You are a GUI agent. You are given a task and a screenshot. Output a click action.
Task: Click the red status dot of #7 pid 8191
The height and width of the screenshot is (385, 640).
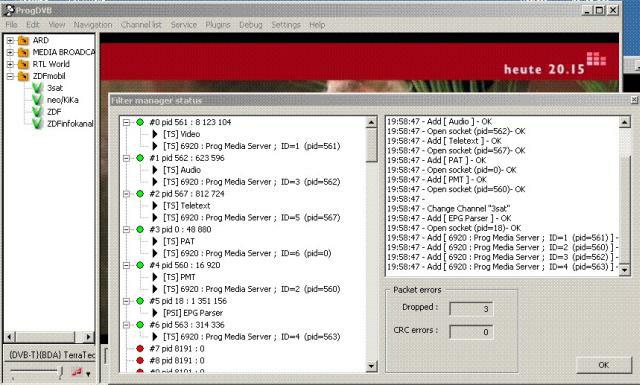pyautogui.click(x=140, y=349)
